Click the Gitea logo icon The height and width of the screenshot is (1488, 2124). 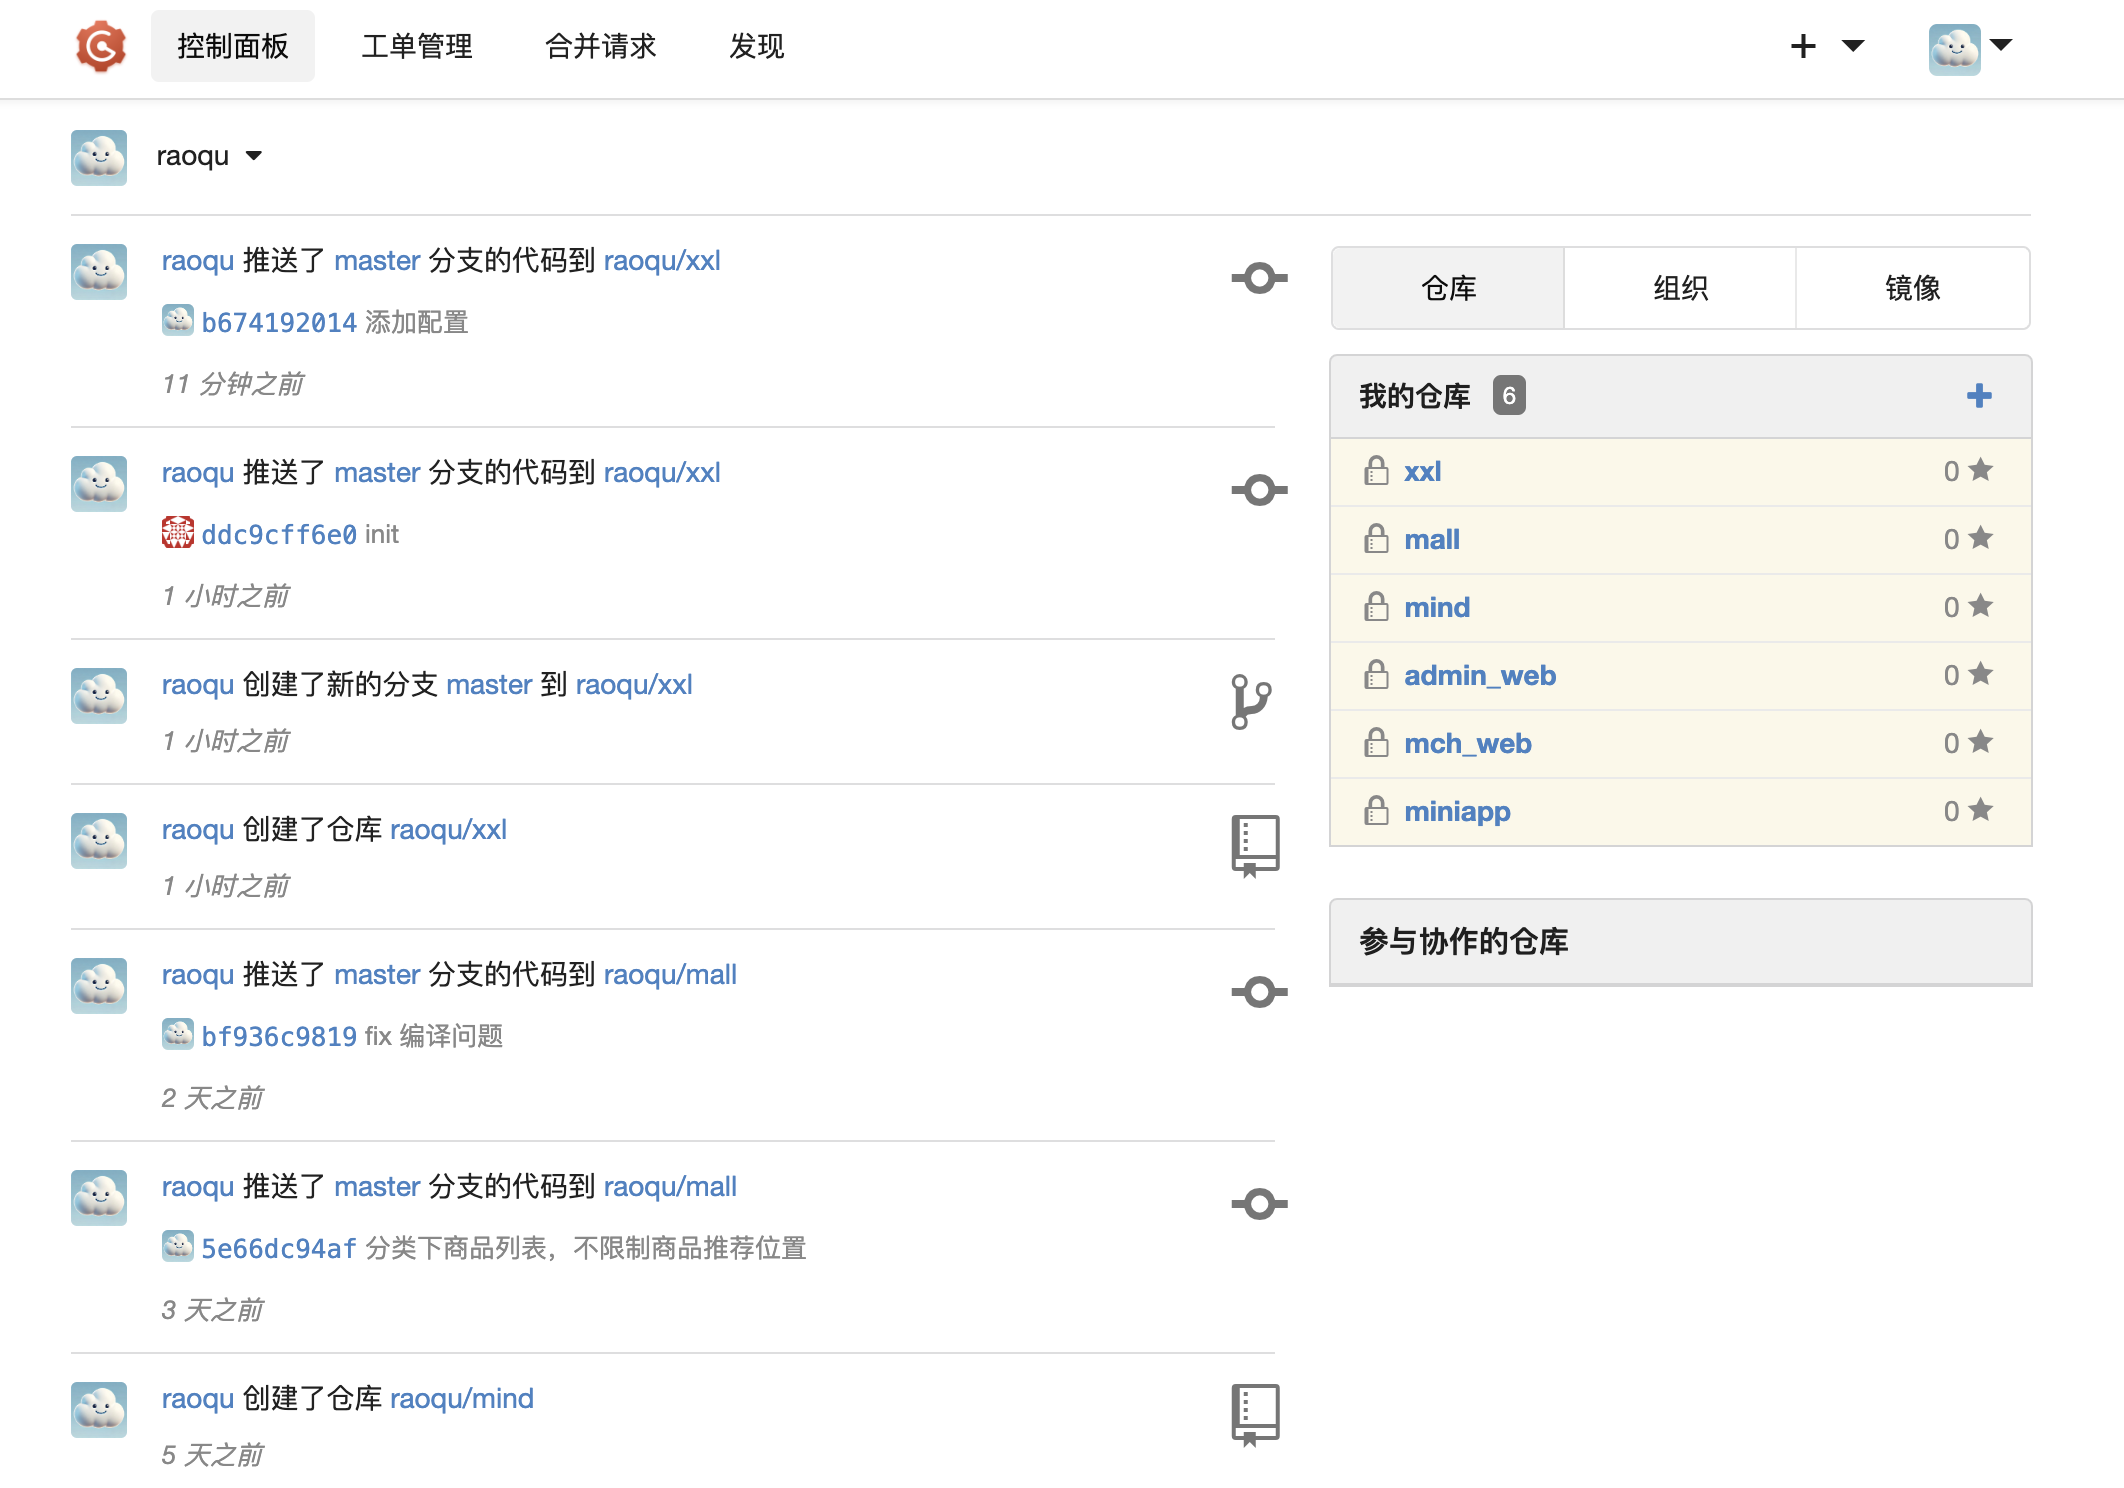point(101,47)
